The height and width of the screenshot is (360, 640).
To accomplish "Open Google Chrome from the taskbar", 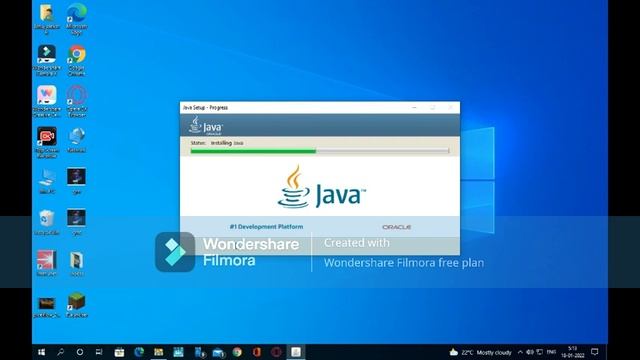I will [237, 352].
